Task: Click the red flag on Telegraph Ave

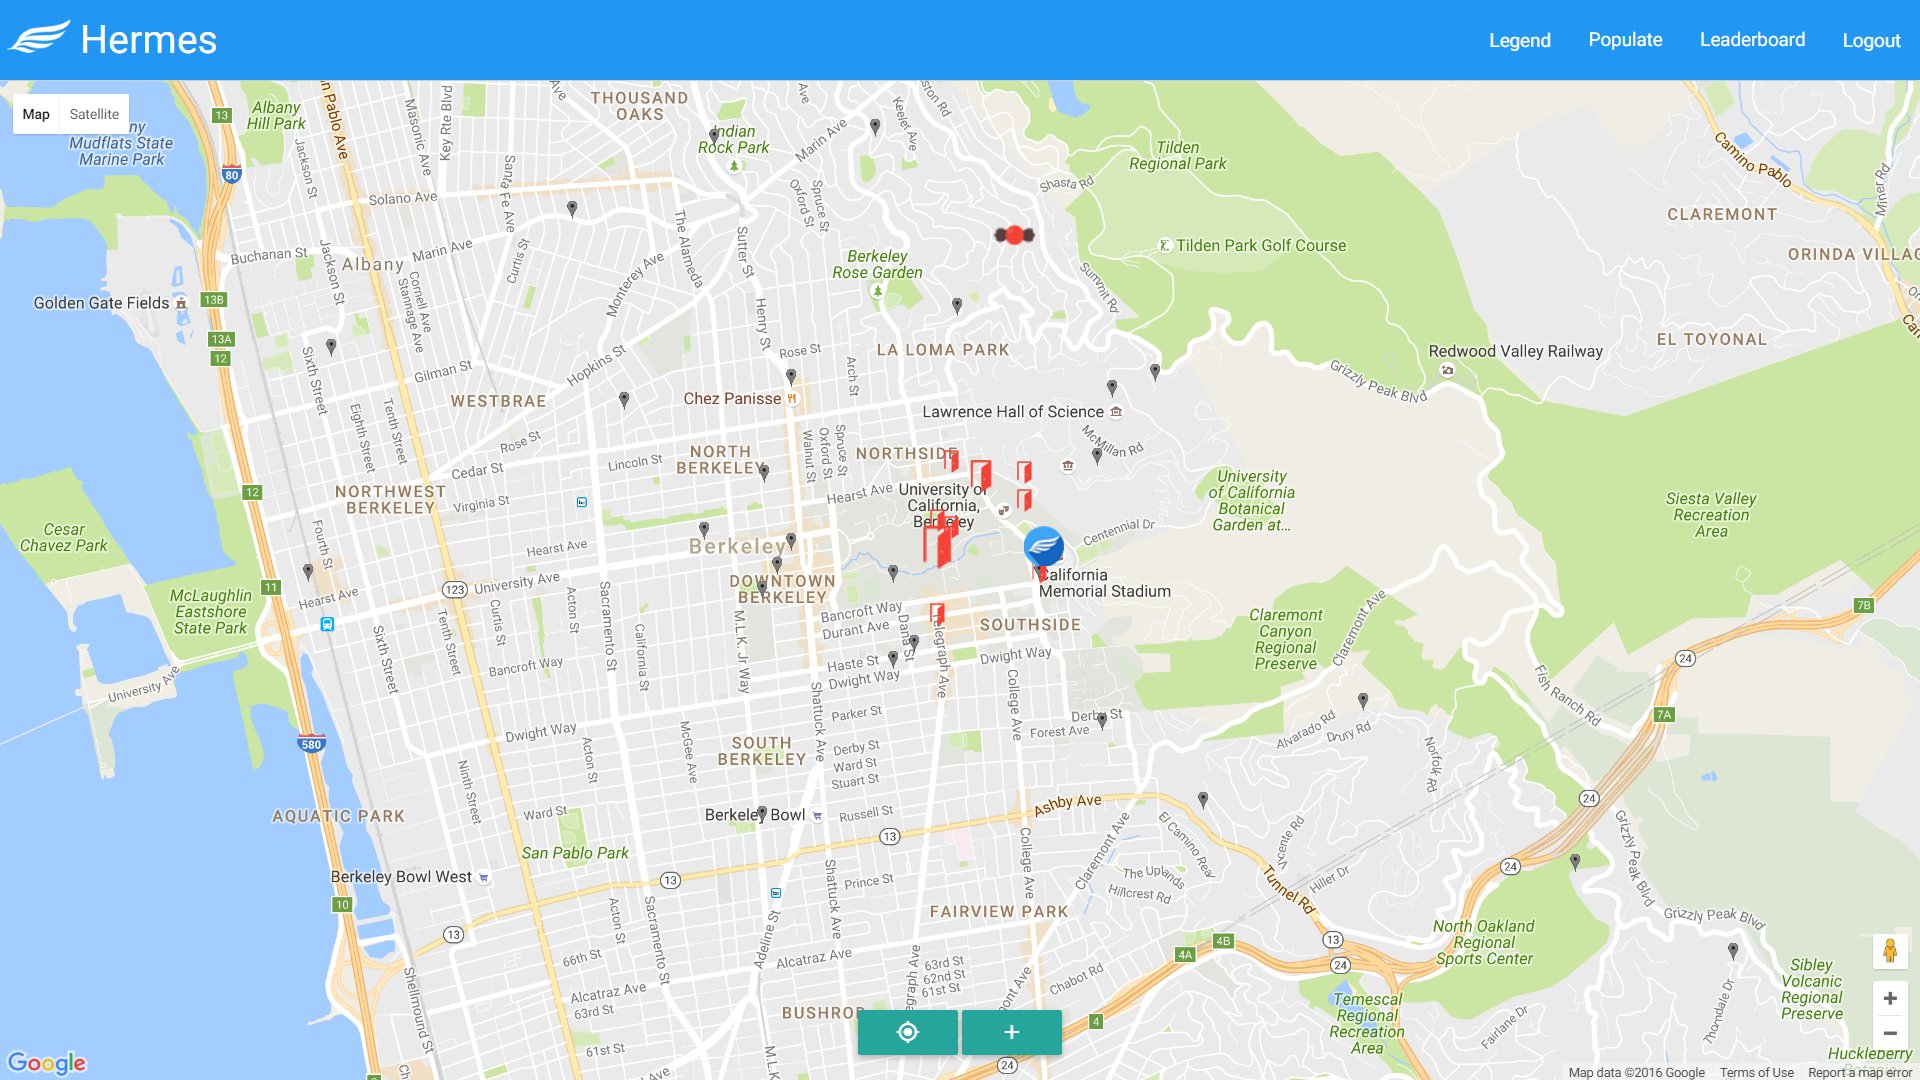Action: (937, 613)
